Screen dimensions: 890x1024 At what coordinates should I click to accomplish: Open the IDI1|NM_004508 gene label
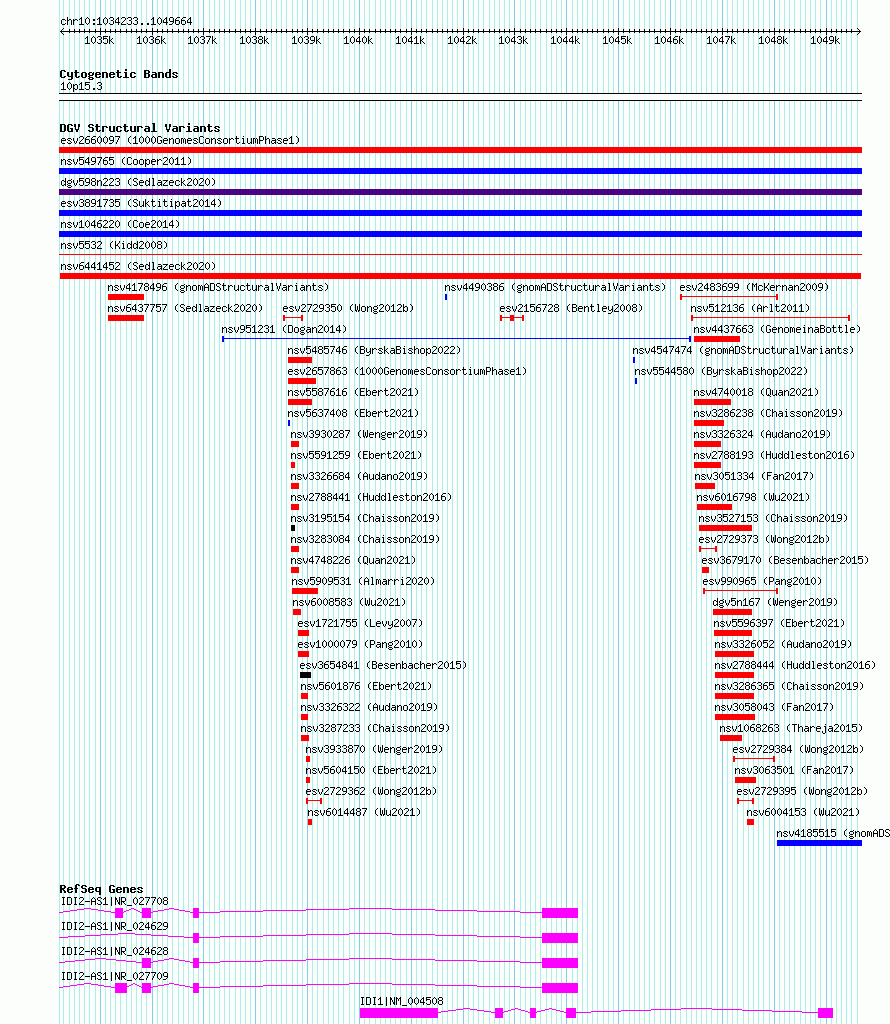(402, 1001)
